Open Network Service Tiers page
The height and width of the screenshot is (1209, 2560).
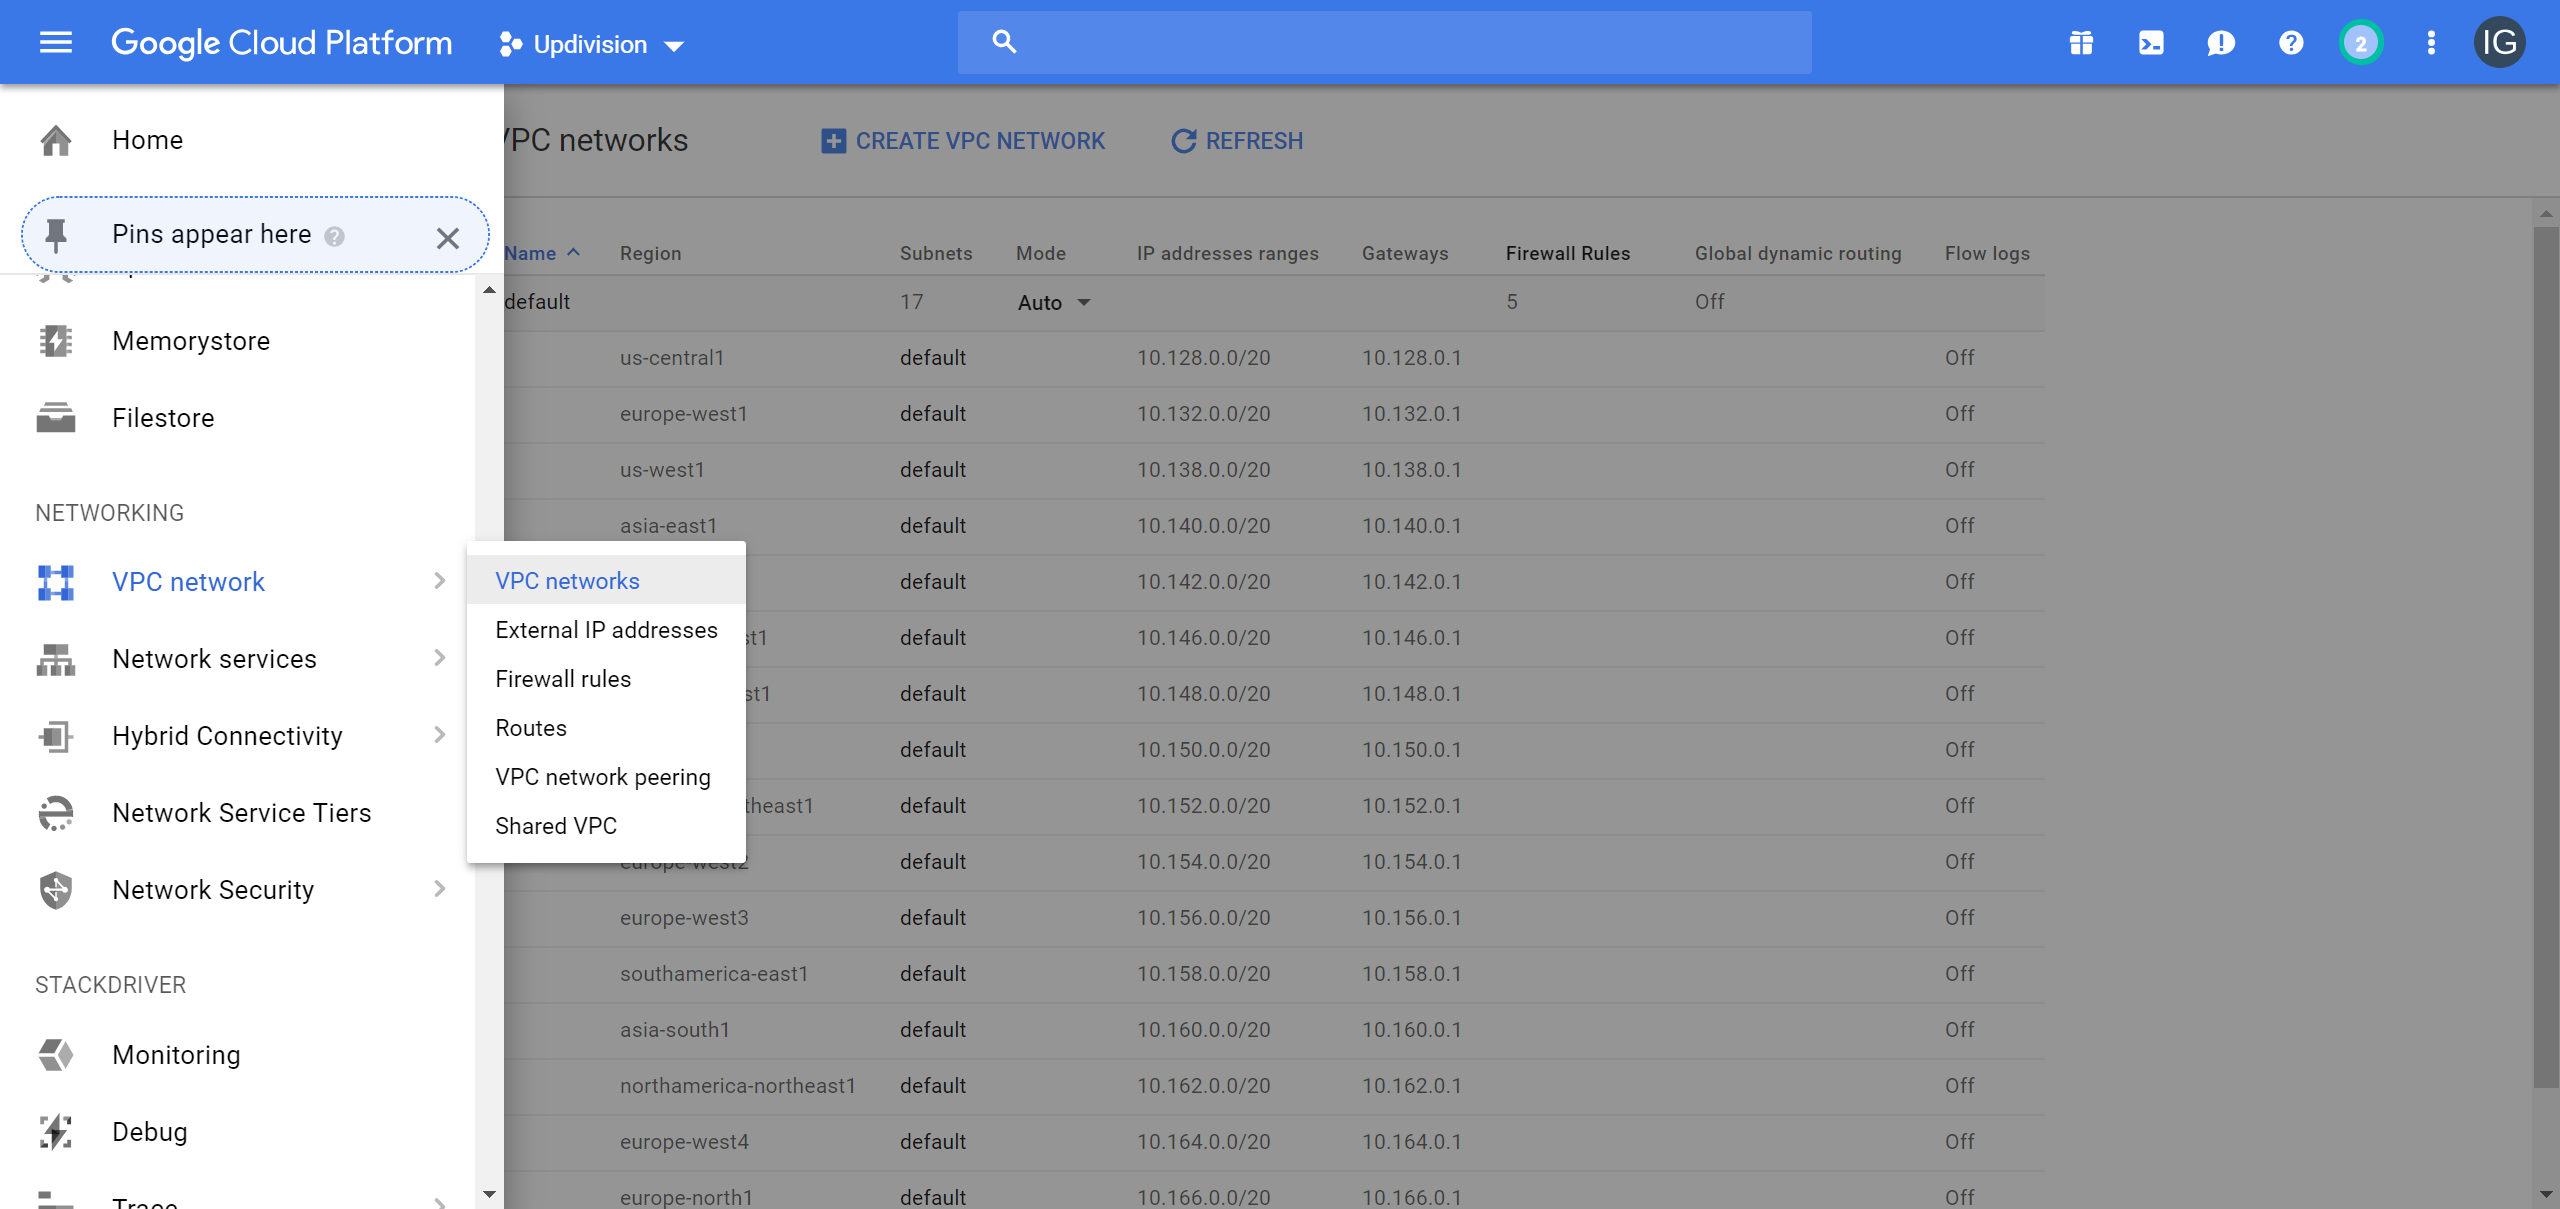click(242, 813)
